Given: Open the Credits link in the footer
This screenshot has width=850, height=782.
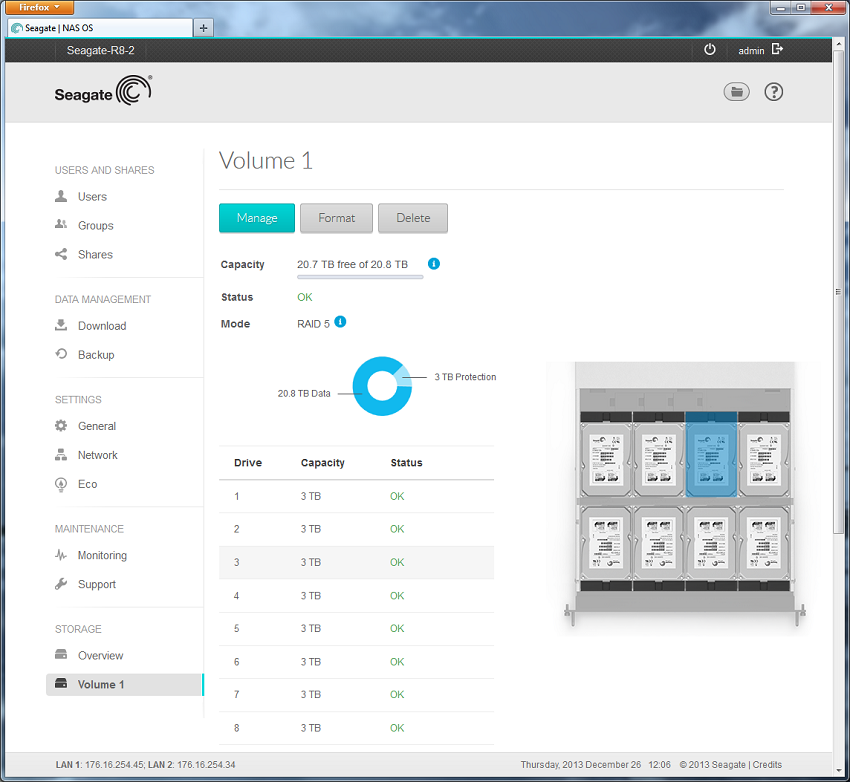Looking at the screenshot, I should [767, 765].
